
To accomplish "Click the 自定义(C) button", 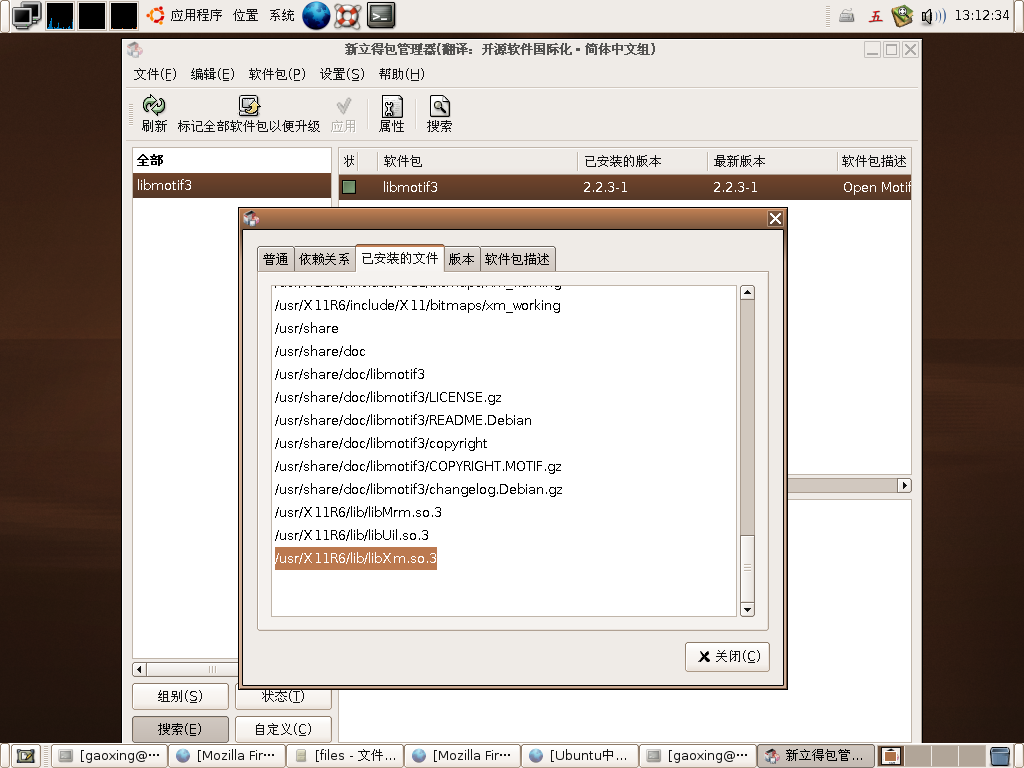I will coord(283,729).
